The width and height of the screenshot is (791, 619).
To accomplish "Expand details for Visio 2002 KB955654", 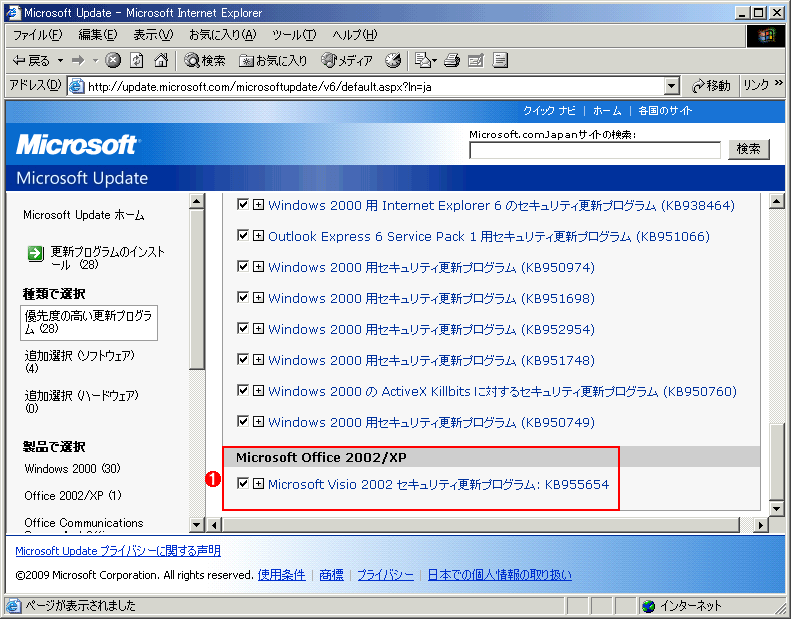I will (258, 484).
